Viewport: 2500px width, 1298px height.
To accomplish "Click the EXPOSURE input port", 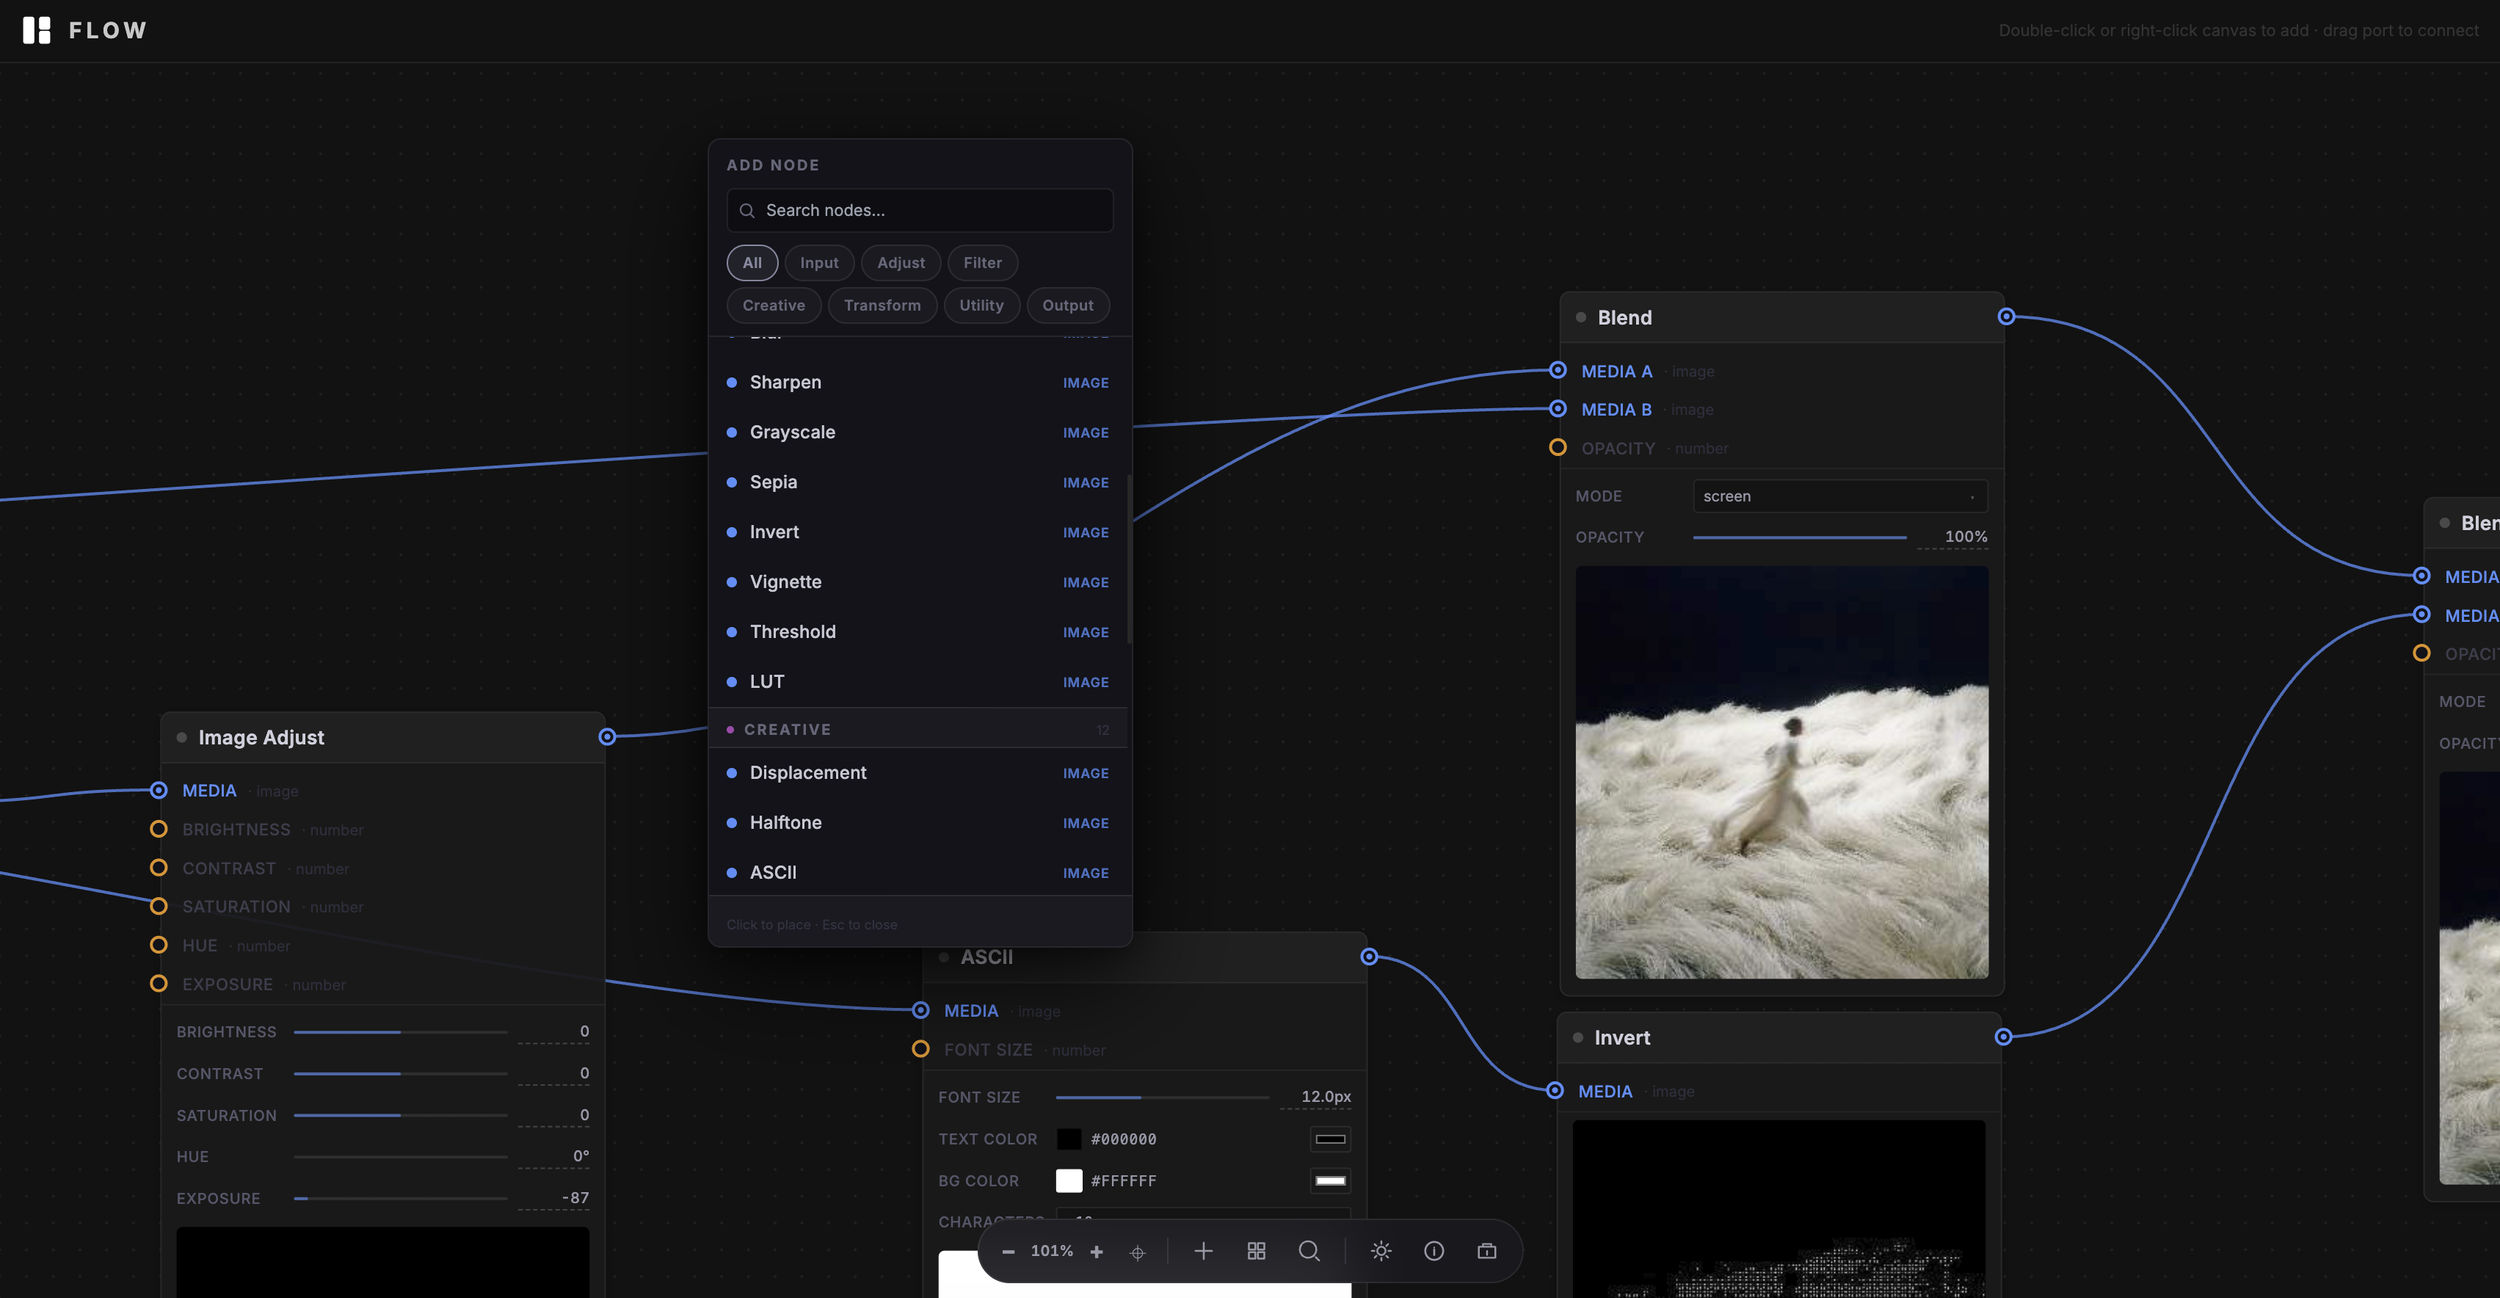I will [158, 984].
